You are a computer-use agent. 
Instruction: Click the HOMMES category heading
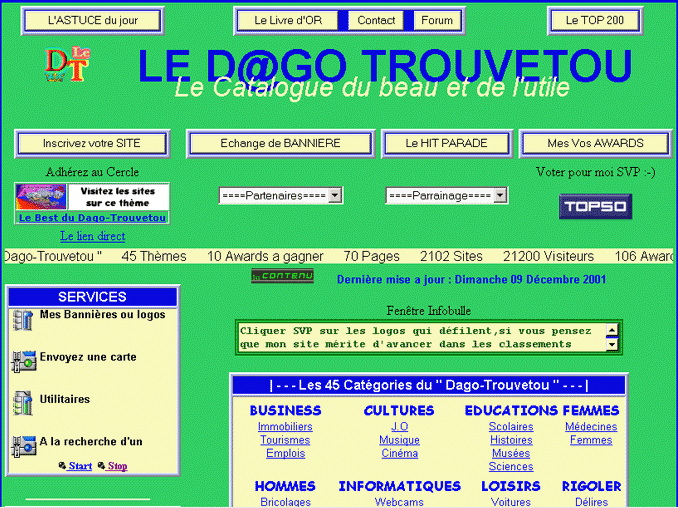coord(285,486)
